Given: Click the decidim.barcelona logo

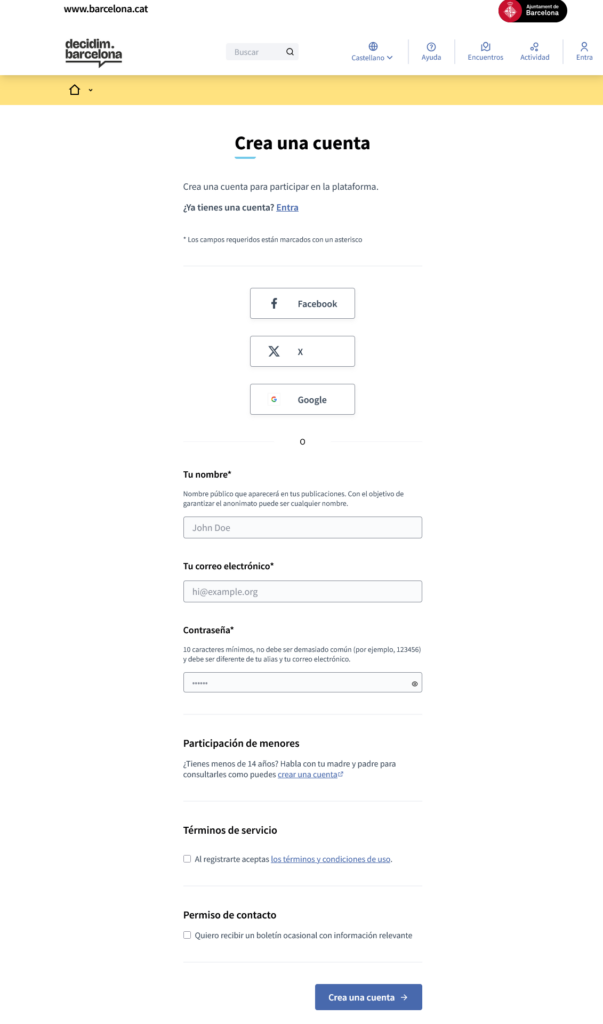Looking at the screenshot, I should (x=93, y=52).
